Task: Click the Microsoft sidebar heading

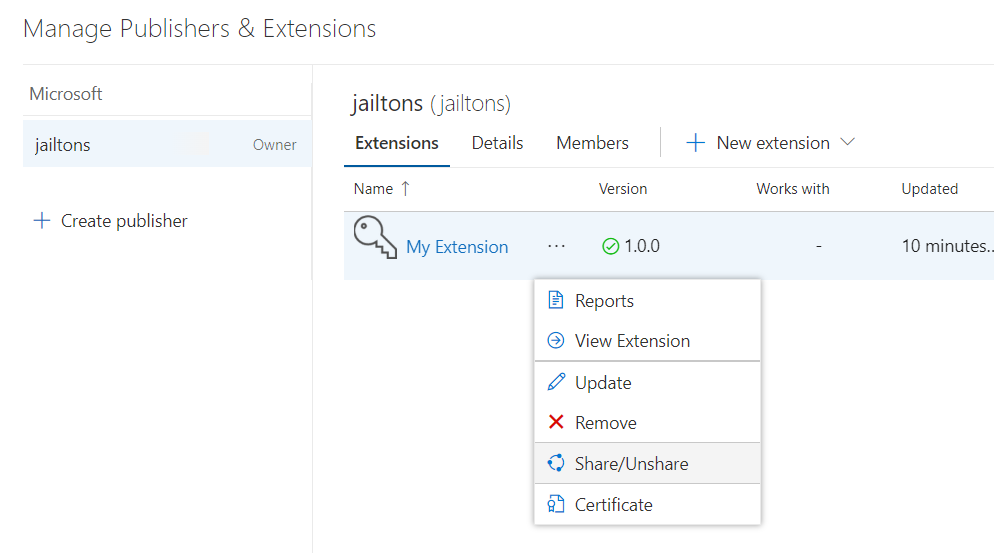Action: (x=66, y=94)
